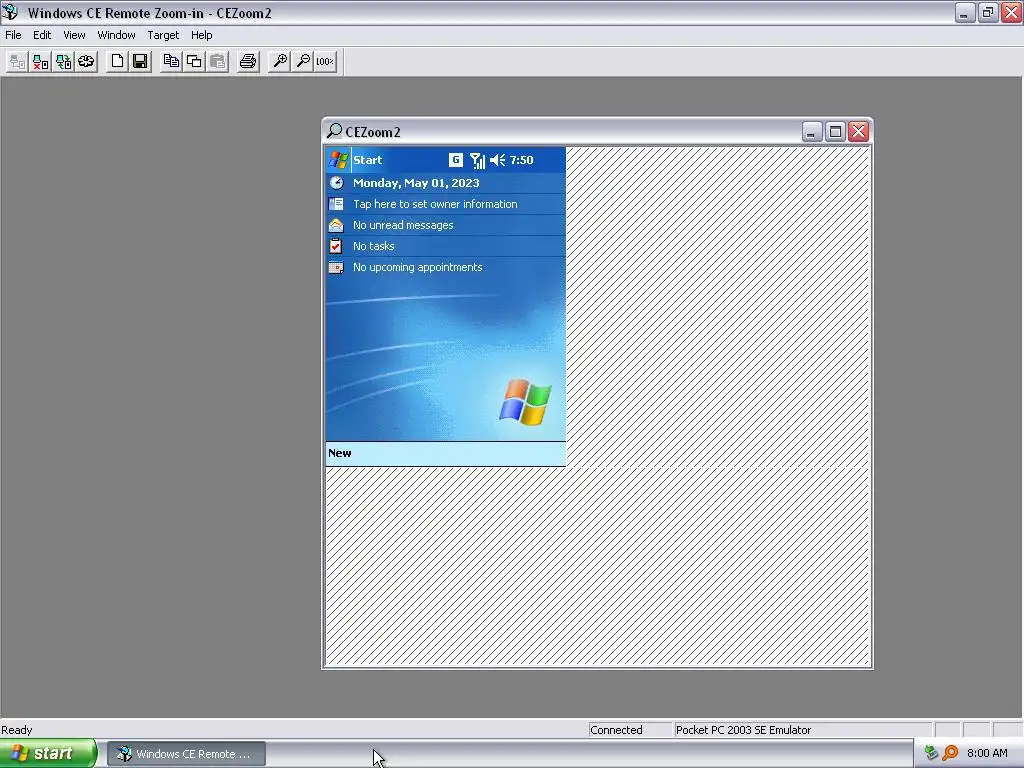
Task: Open No upcoming appointments entry
Action: (417, 267)
